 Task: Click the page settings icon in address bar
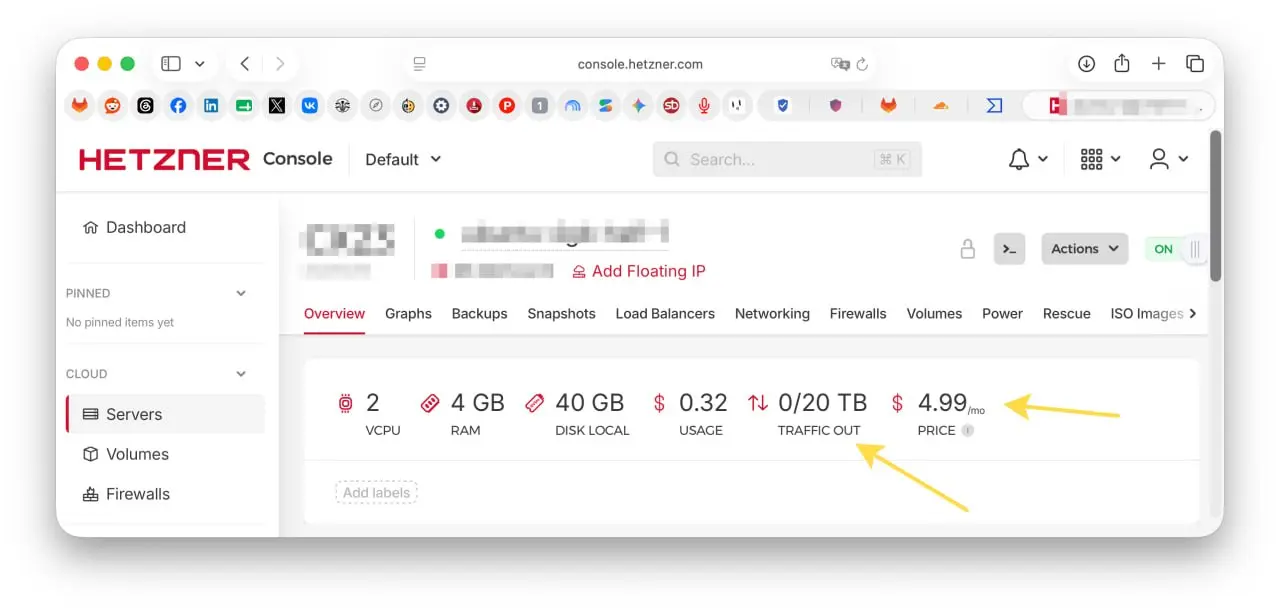coord(419,64)
